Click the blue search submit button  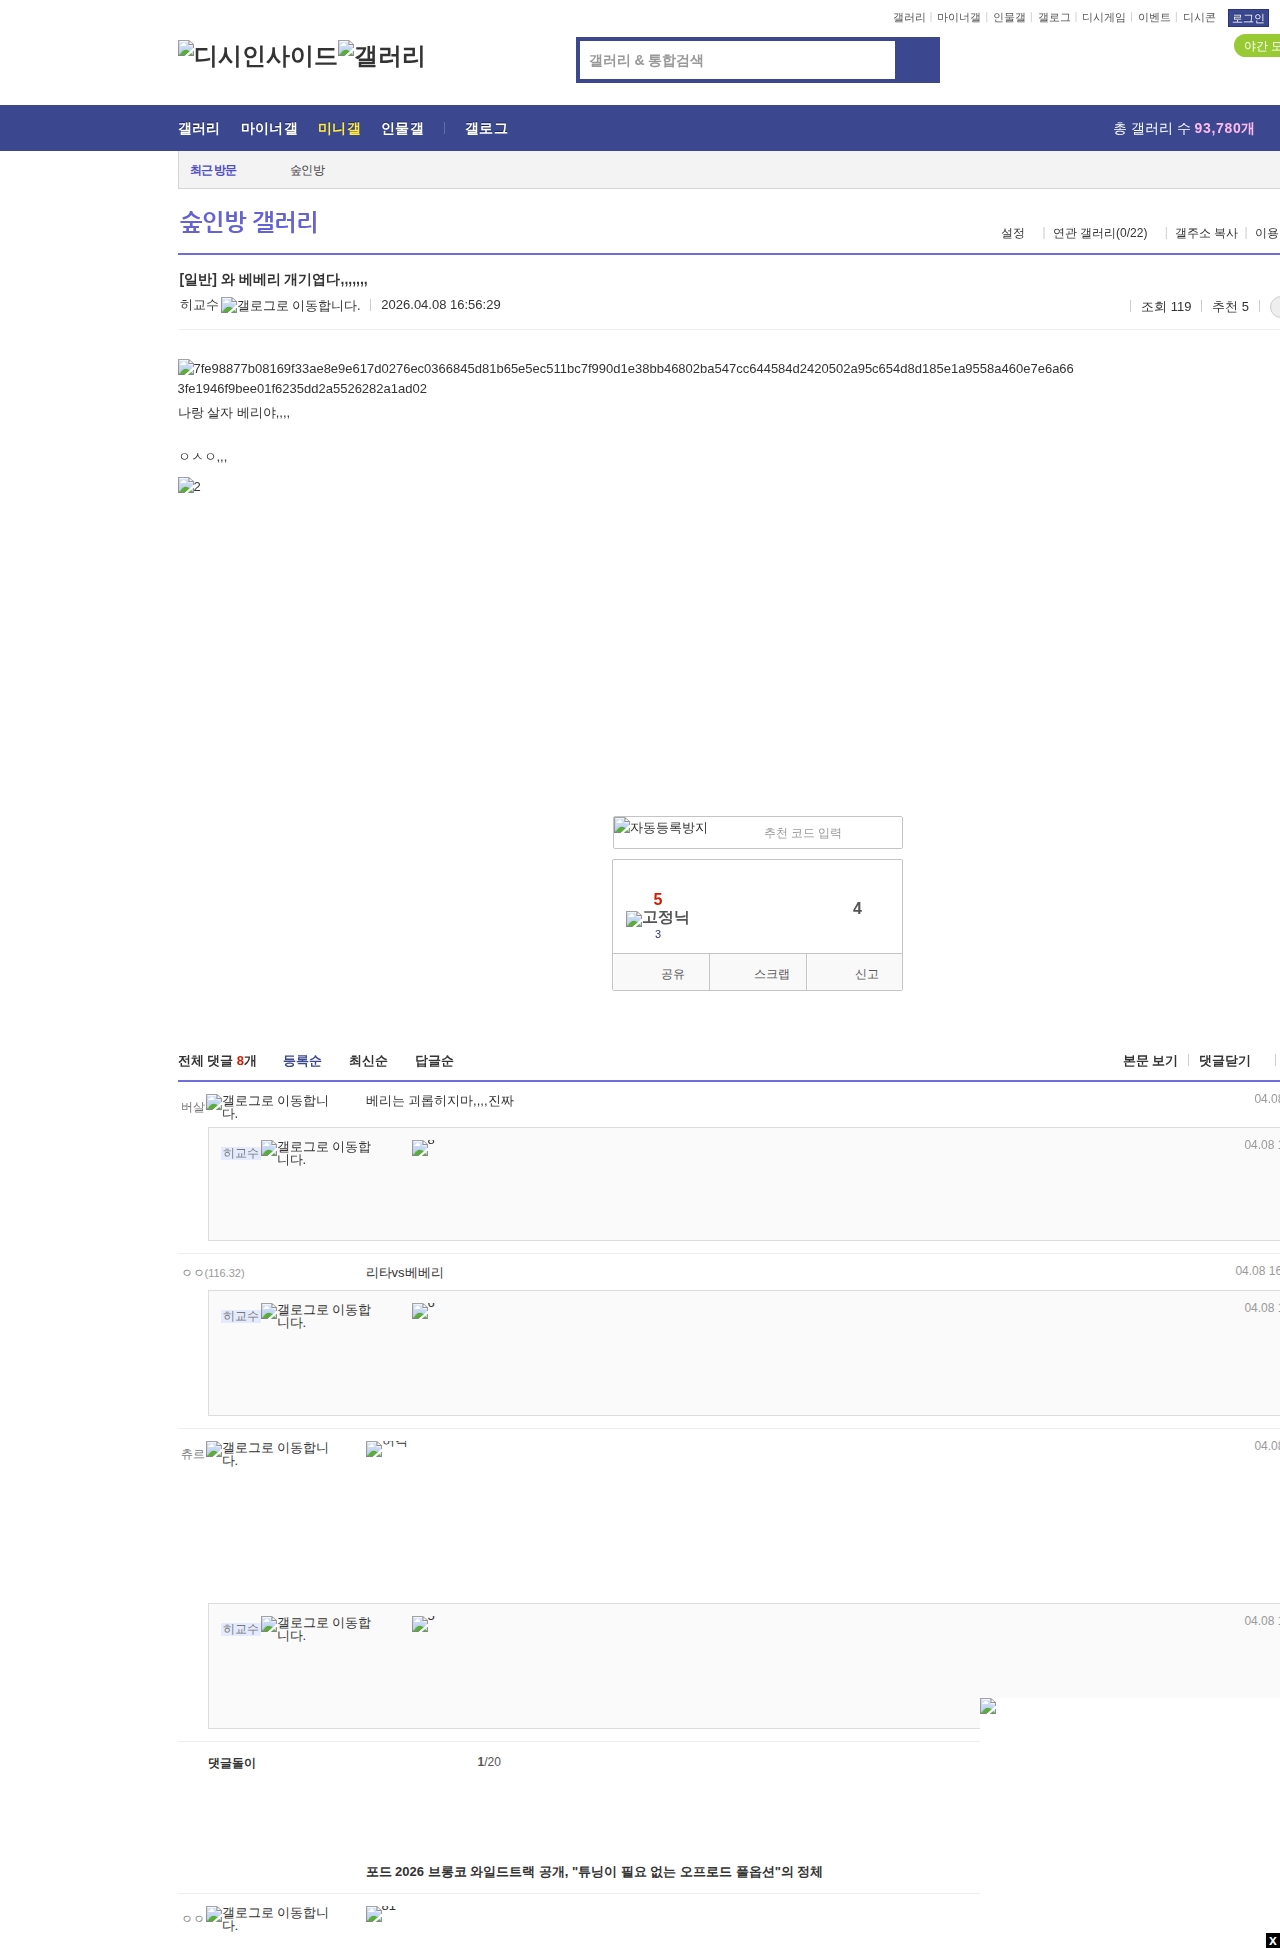pos(917,60)
